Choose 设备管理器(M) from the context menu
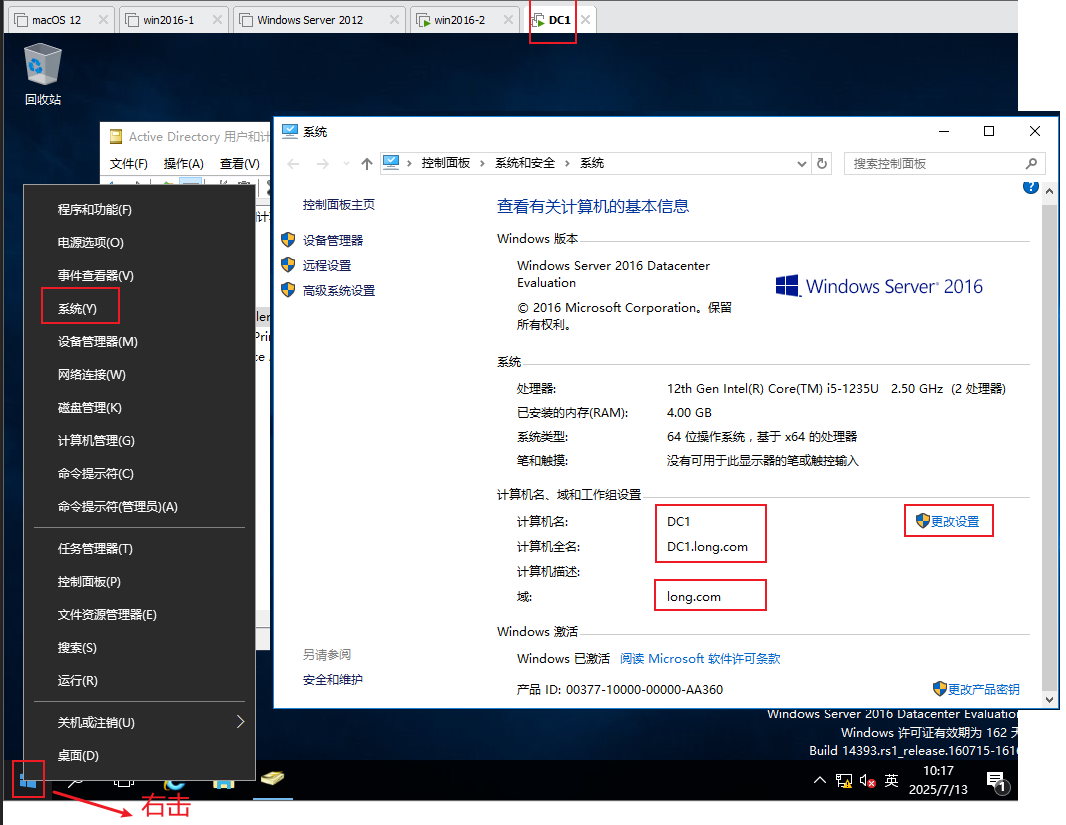Image resolution: width=1066 pixels, height=825 pixels. point(139,341)
